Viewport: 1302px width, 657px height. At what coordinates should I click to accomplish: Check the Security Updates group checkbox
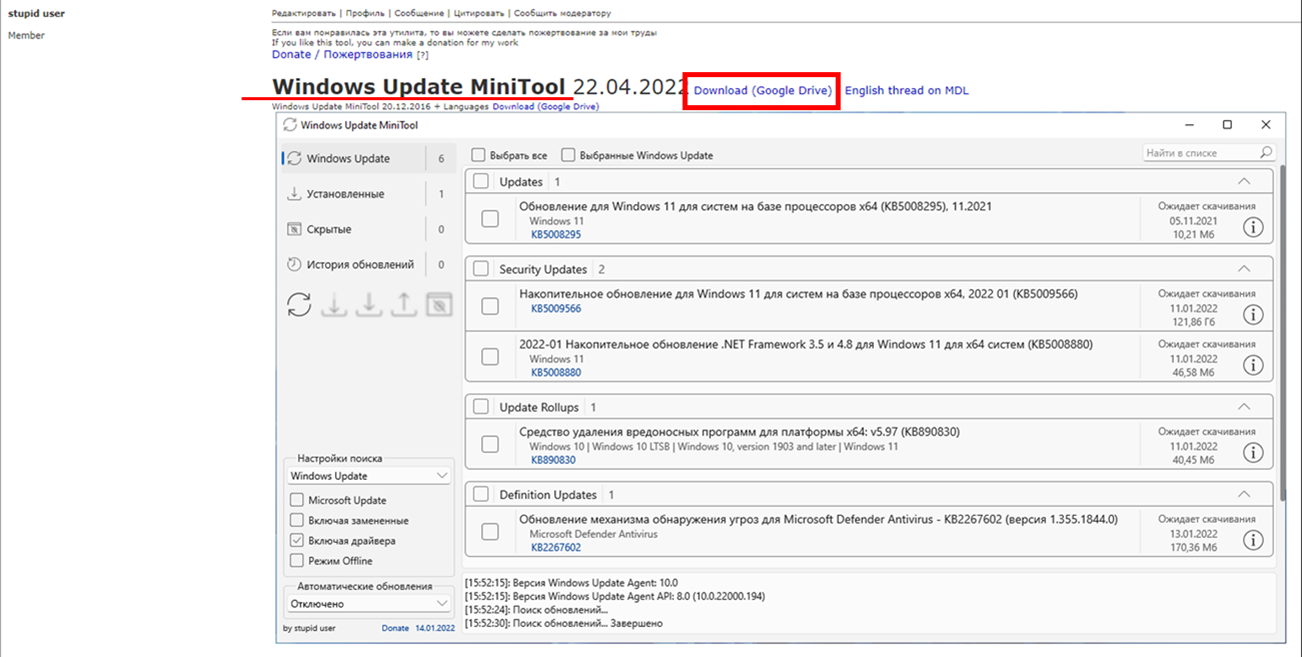[x=481, y=269]
